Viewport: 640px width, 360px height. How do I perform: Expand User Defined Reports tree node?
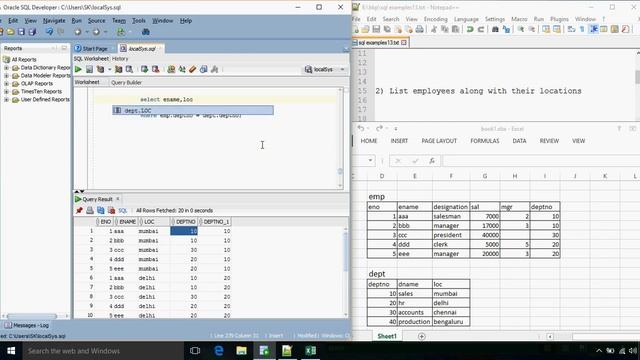pos(6,100)
